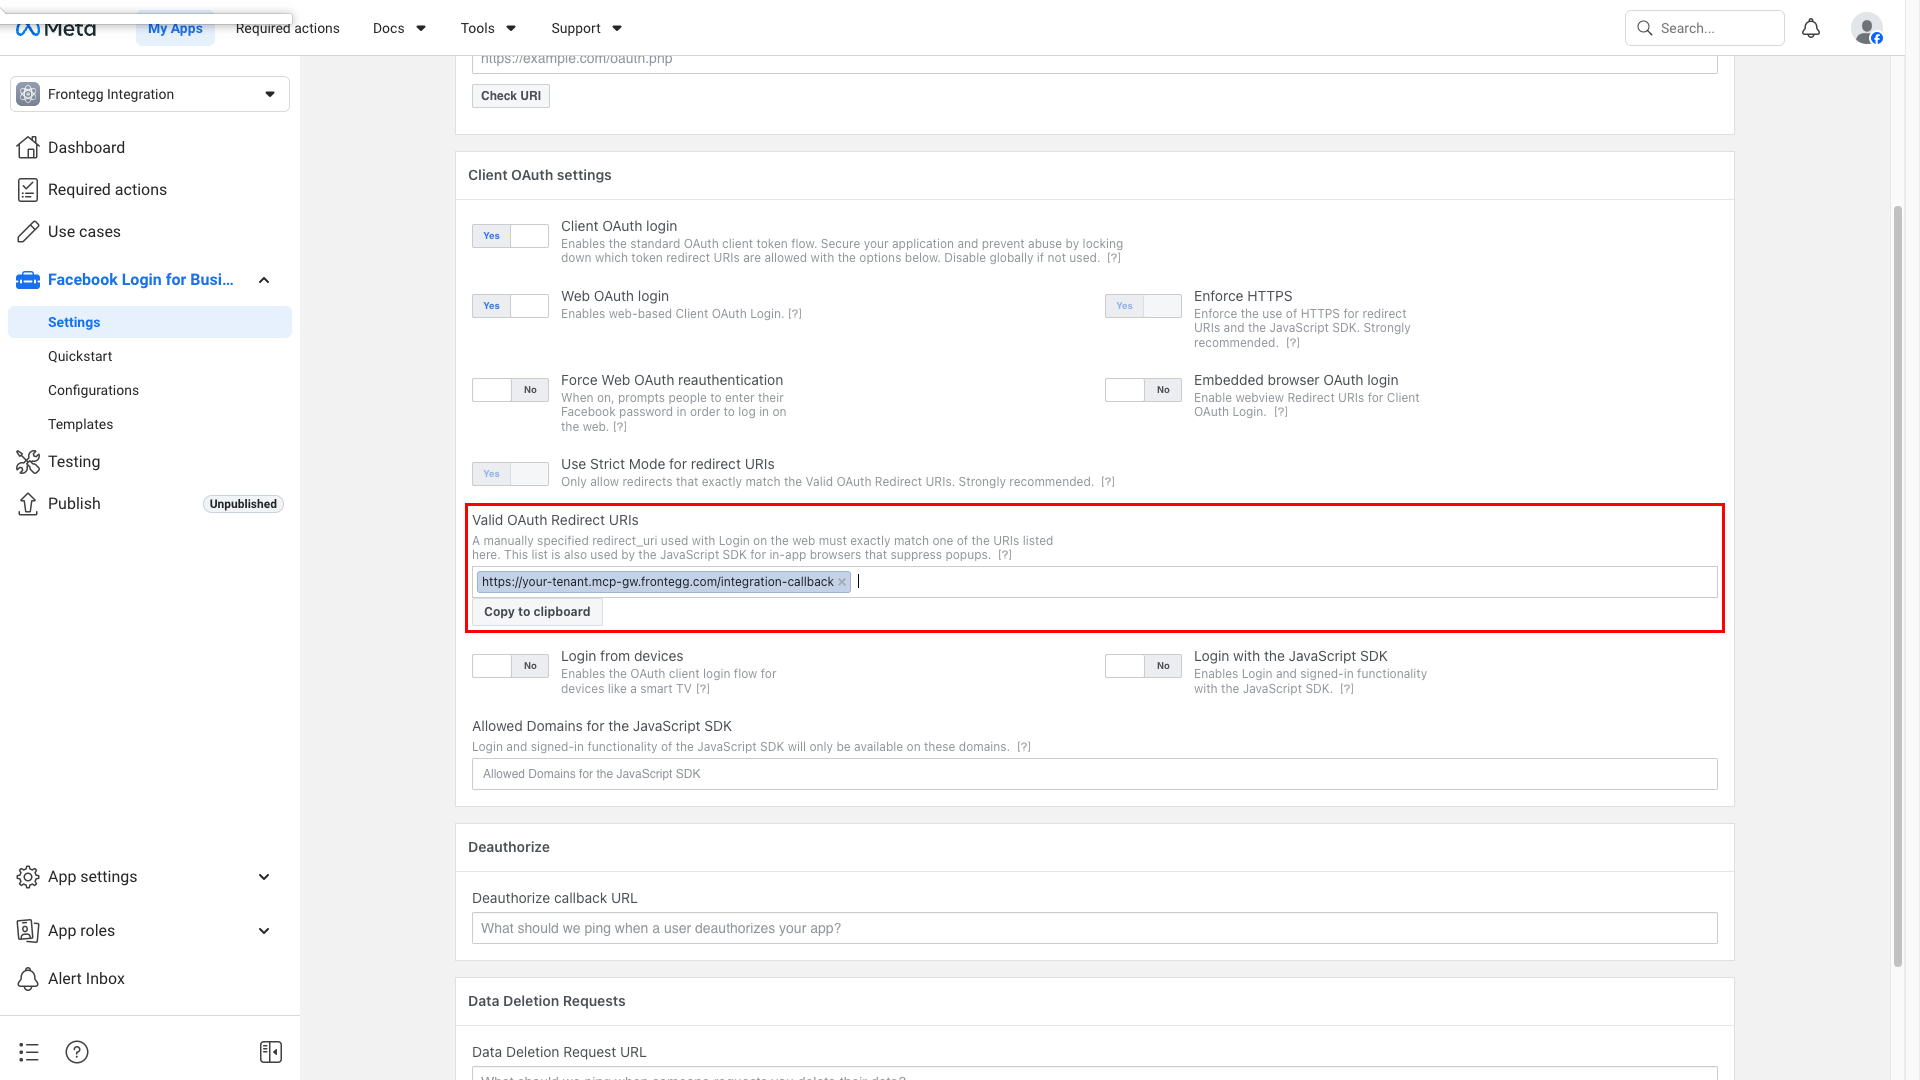This screenshot has height=1080, width=1920.
Task: Click the Facebook Login for Business briefcase icon
Action: coord(28,280)
